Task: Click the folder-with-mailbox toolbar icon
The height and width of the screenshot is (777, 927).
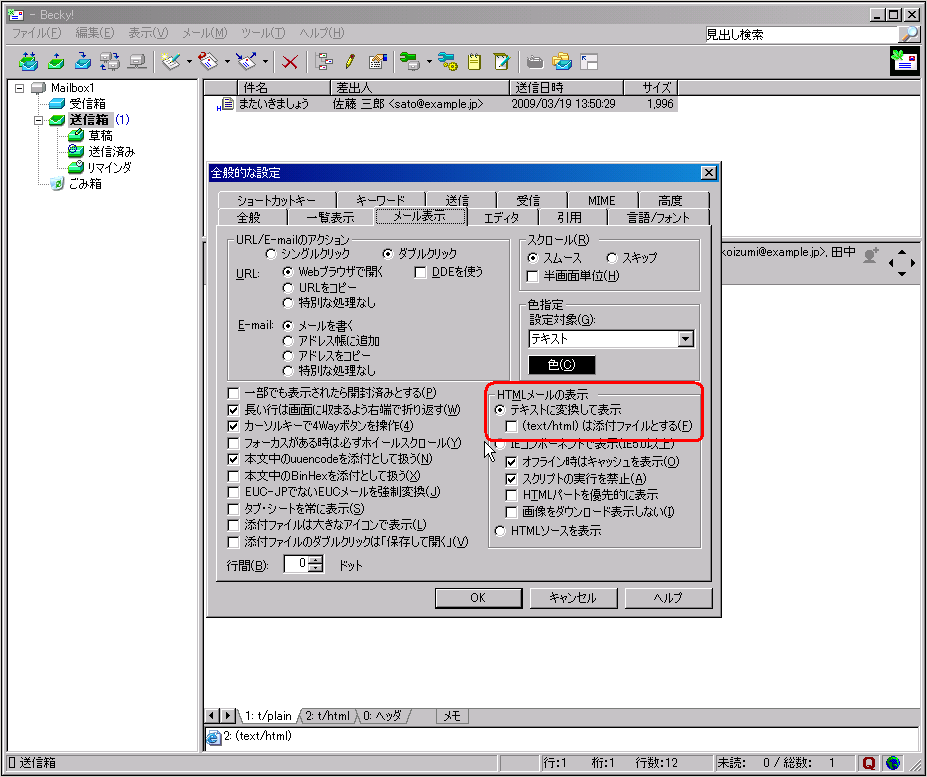Action: (x=562, y=61)
